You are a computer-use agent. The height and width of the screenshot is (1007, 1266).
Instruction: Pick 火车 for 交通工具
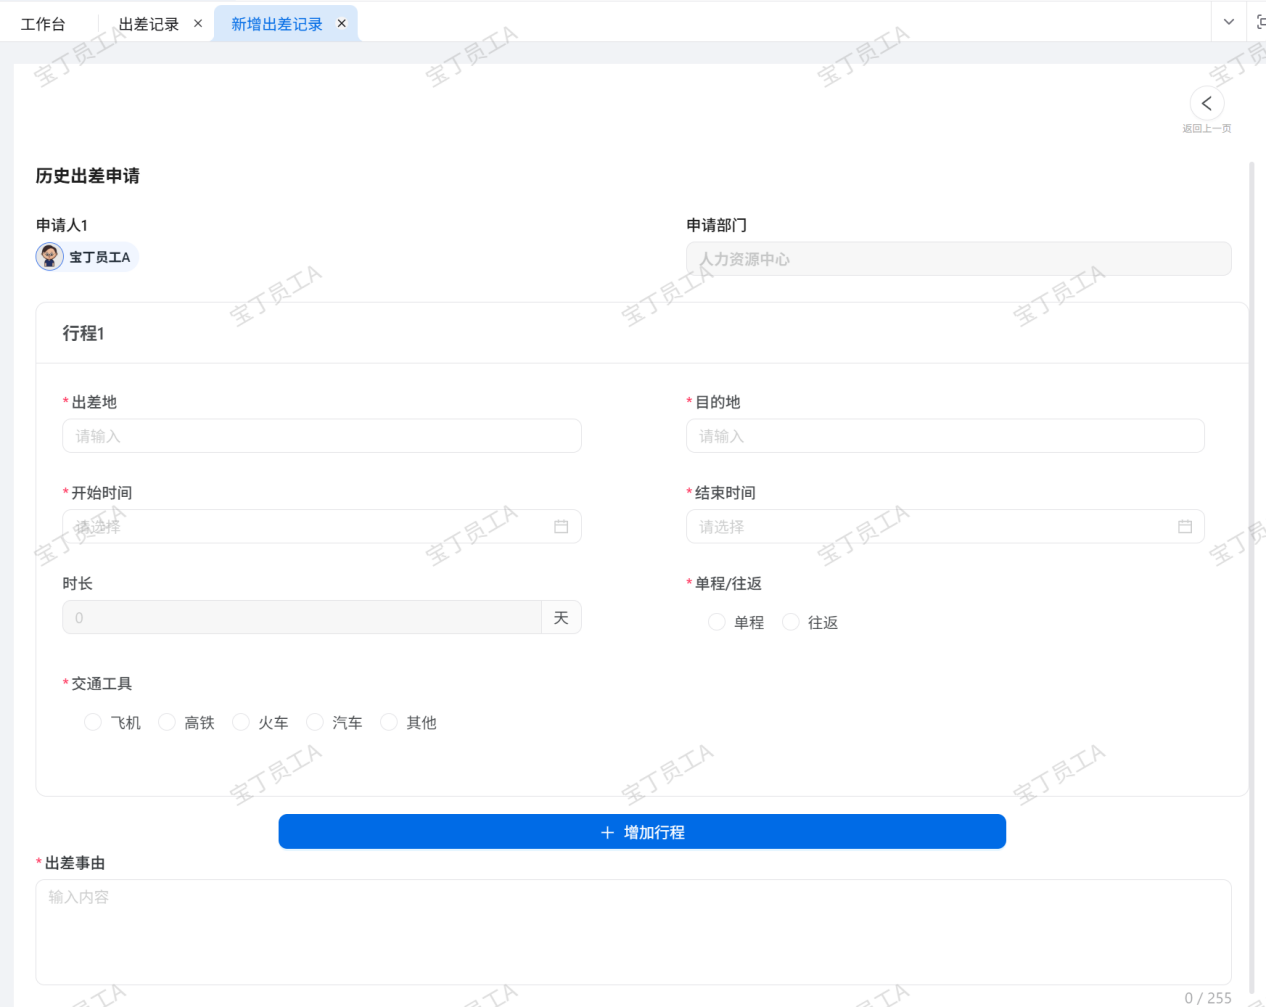241,722
